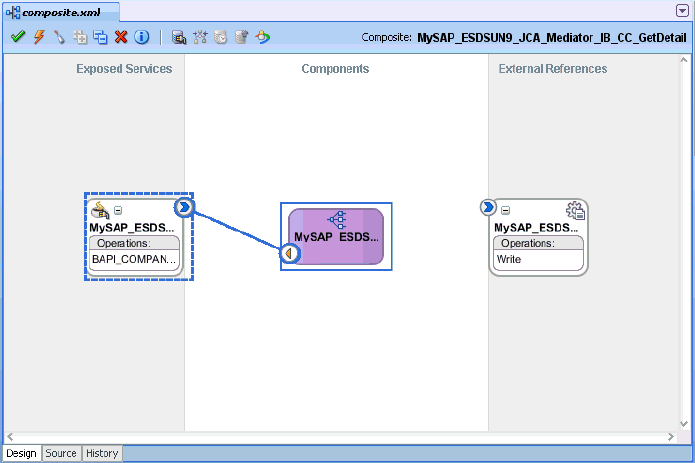
Task: Click the mediator component input port arrow
Action: coord(289,253)
